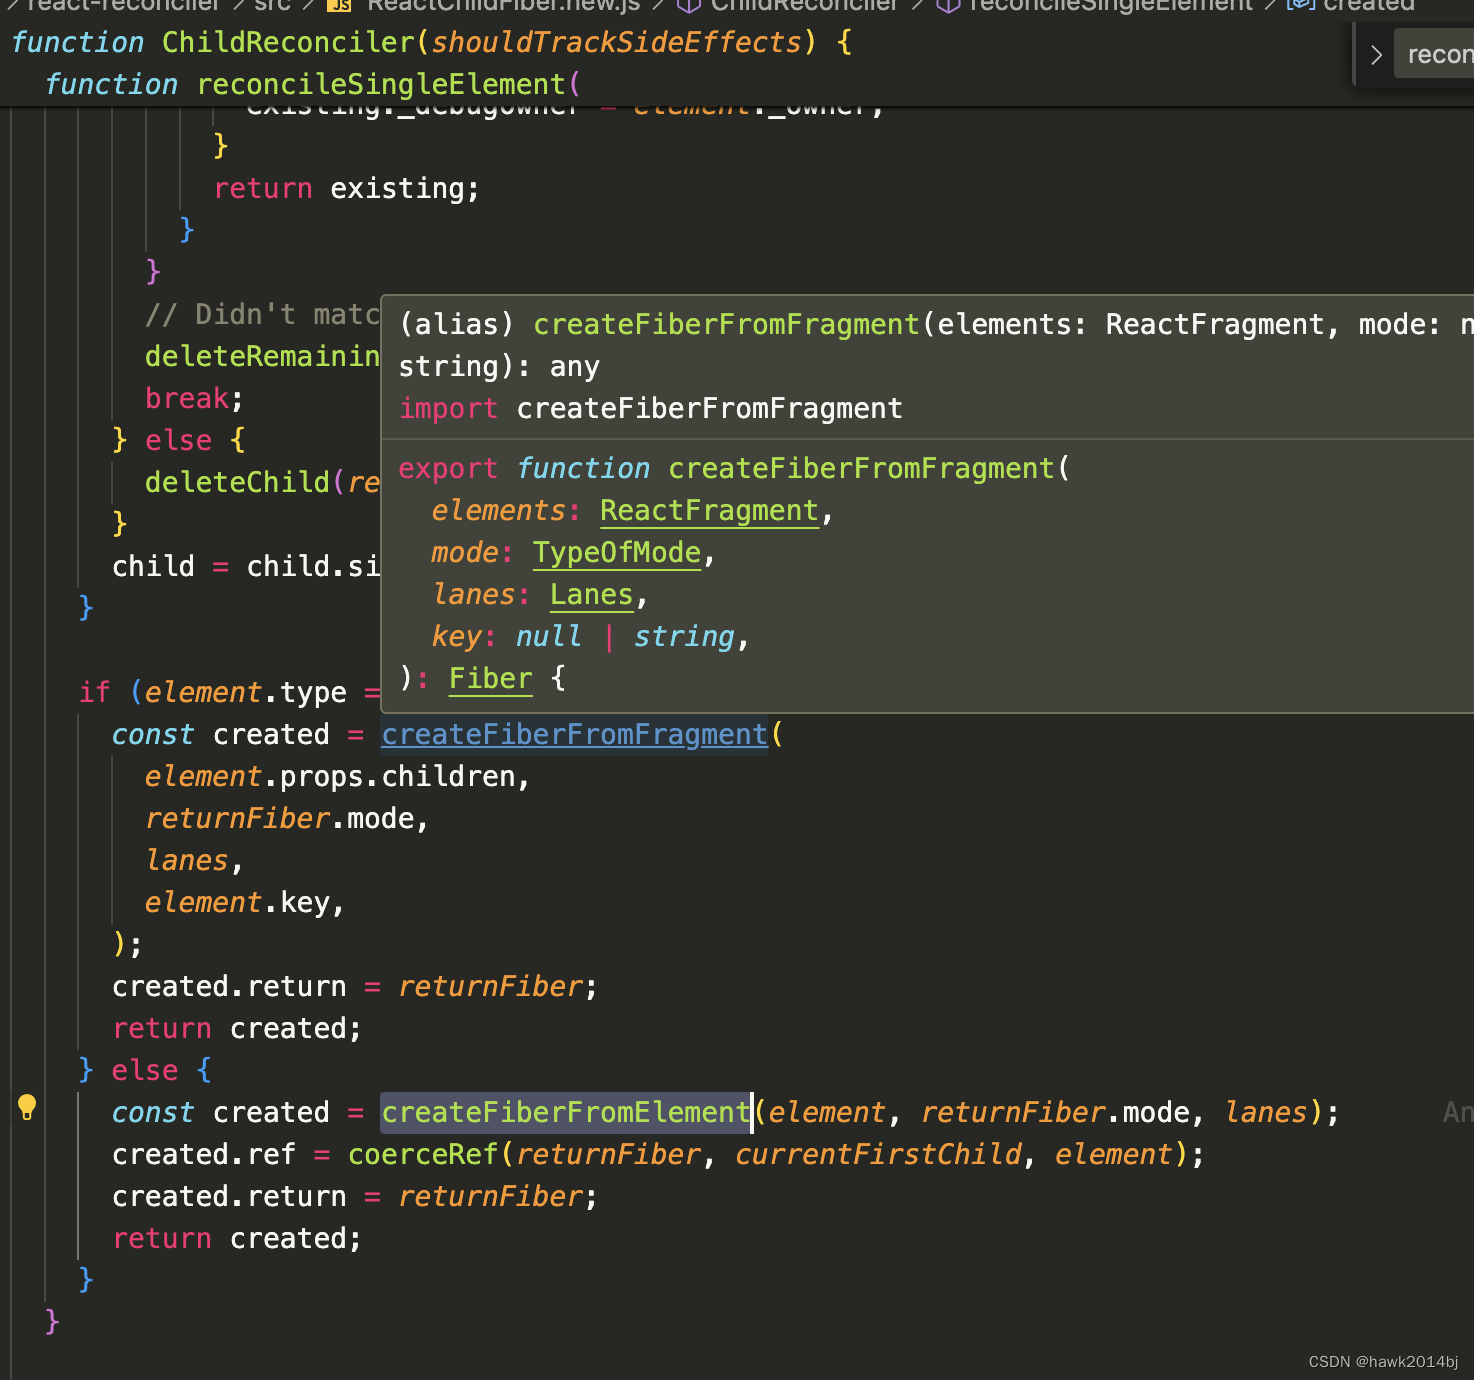The height and width of the screenshot is (1380, 1474).
Task: Follow the ReactFragment type link in hover
Action: click(709, 511)
